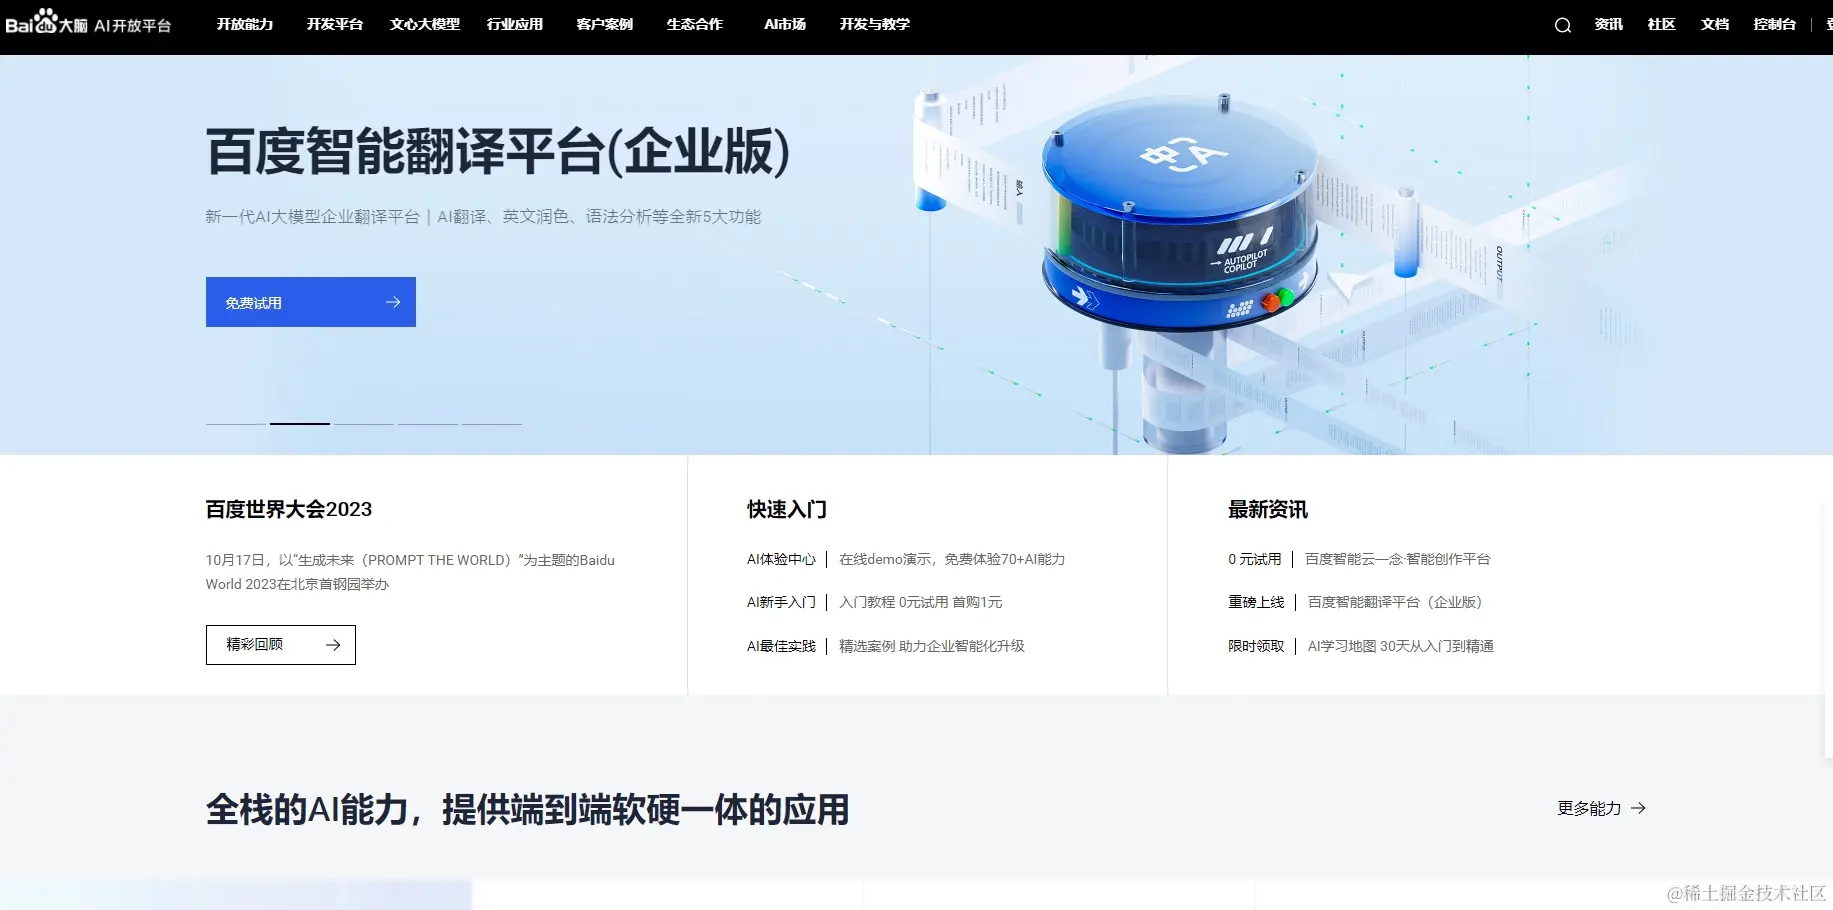Open the 客户案例 menu
Screen dimensions: 1833x910
click(605, 24)
